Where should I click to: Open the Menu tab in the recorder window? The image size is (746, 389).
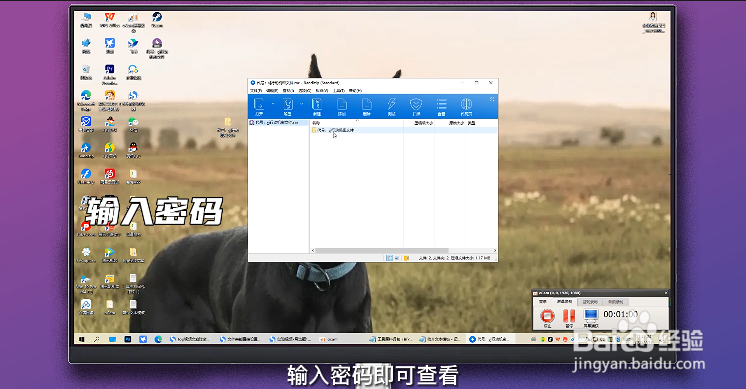pos(543,301)
